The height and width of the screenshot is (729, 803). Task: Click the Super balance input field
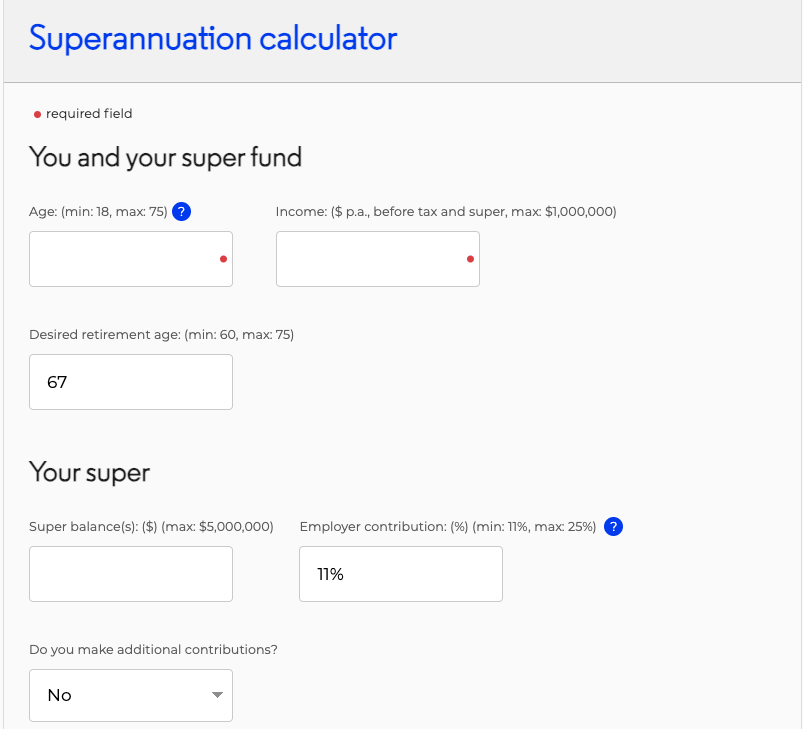point(130,573)
